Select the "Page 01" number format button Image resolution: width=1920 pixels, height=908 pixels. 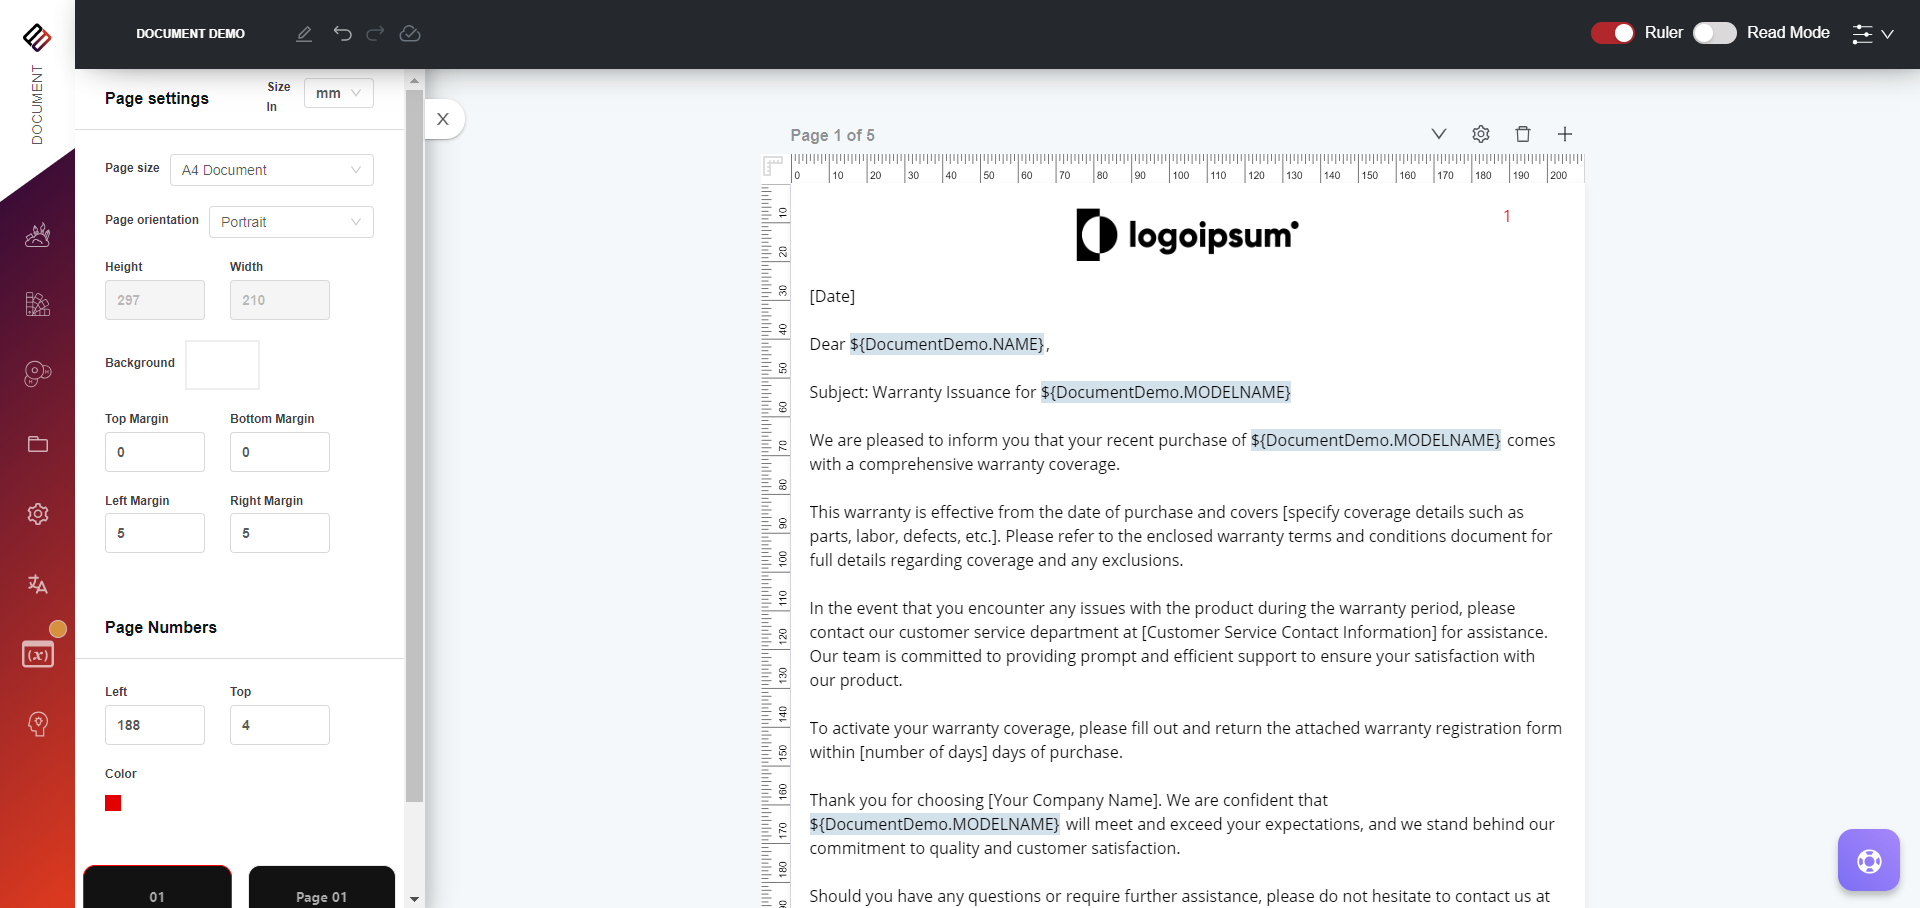pyautogui.click(x=321, y=890)
